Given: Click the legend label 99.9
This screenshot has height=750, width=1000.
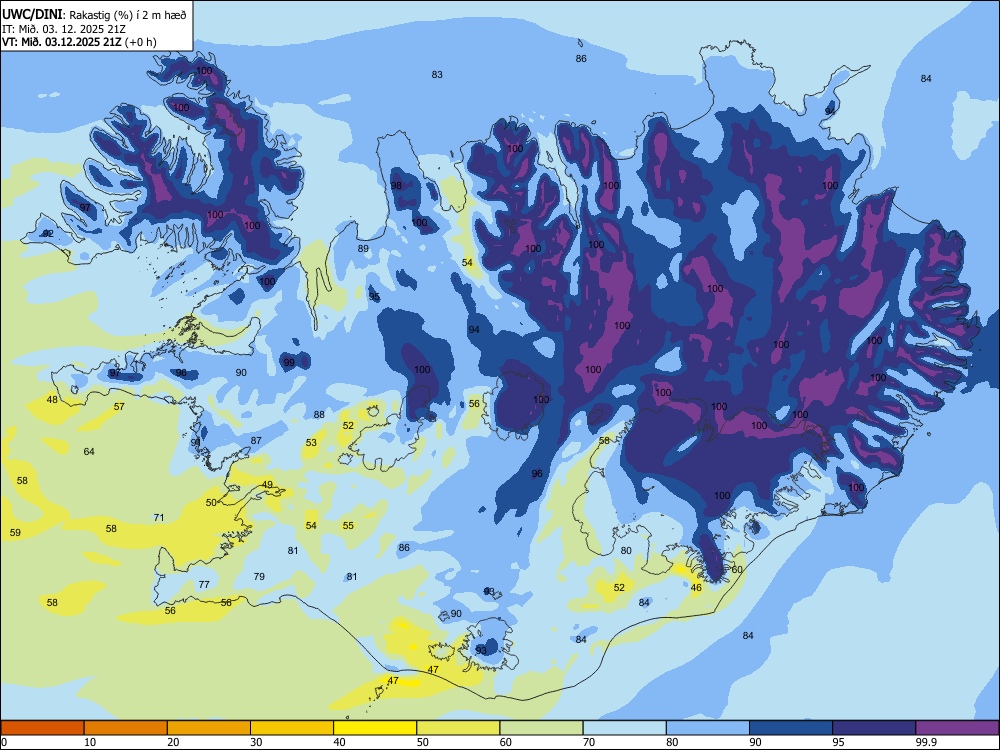Looking at the screenshot, I should point(925,742).
